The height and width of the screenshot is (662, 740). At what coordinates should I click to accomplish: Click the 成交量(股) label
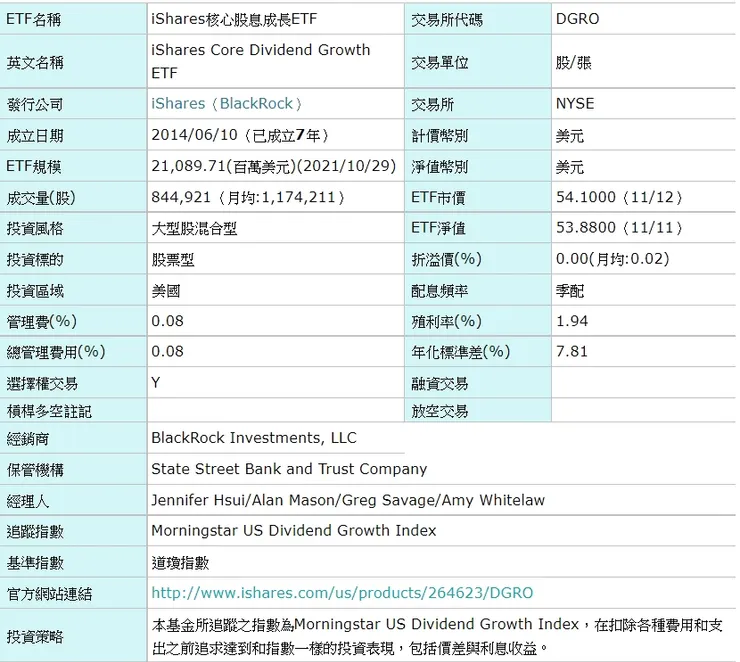(x=41, y=198)
